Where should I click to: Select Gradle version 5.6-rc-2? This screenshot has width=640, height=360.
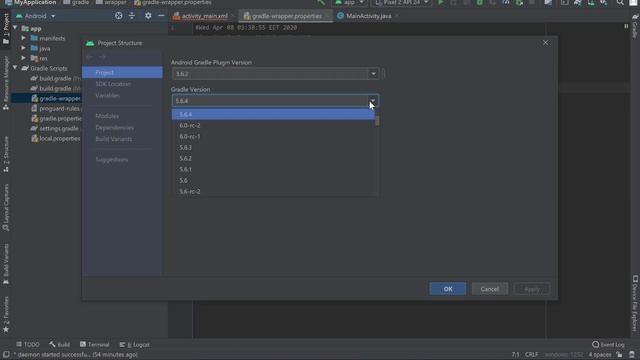(x=273, y=191)
